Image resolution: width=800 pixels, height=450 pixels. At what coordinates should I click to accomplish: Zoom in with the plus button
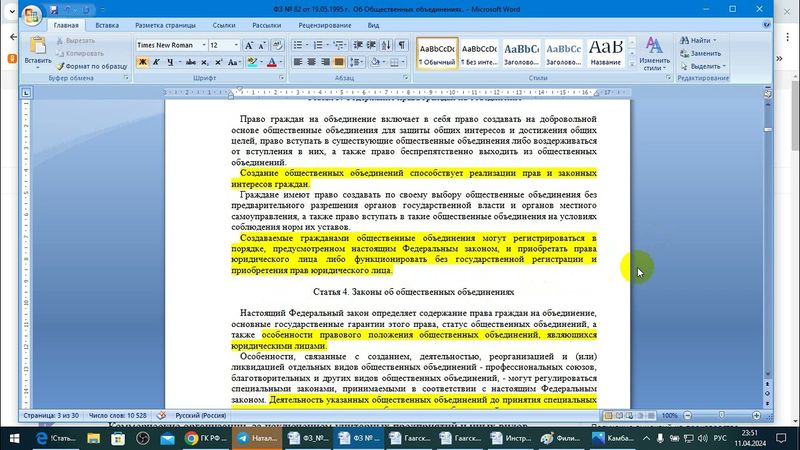[756, 415]
